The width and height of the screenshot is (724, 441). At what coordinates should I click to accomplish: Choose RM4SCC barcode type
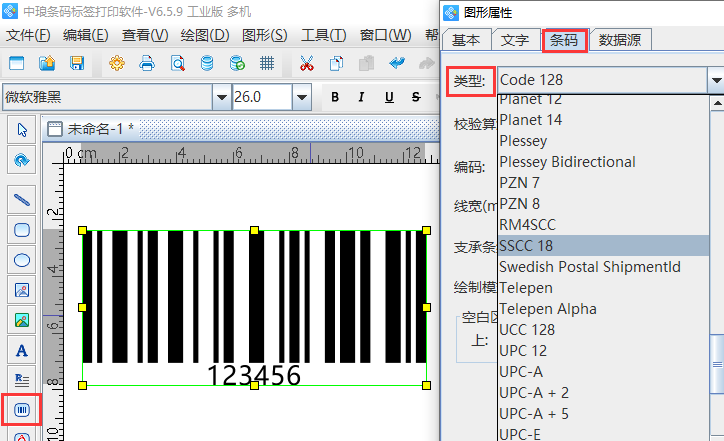(x=603, y=225)
